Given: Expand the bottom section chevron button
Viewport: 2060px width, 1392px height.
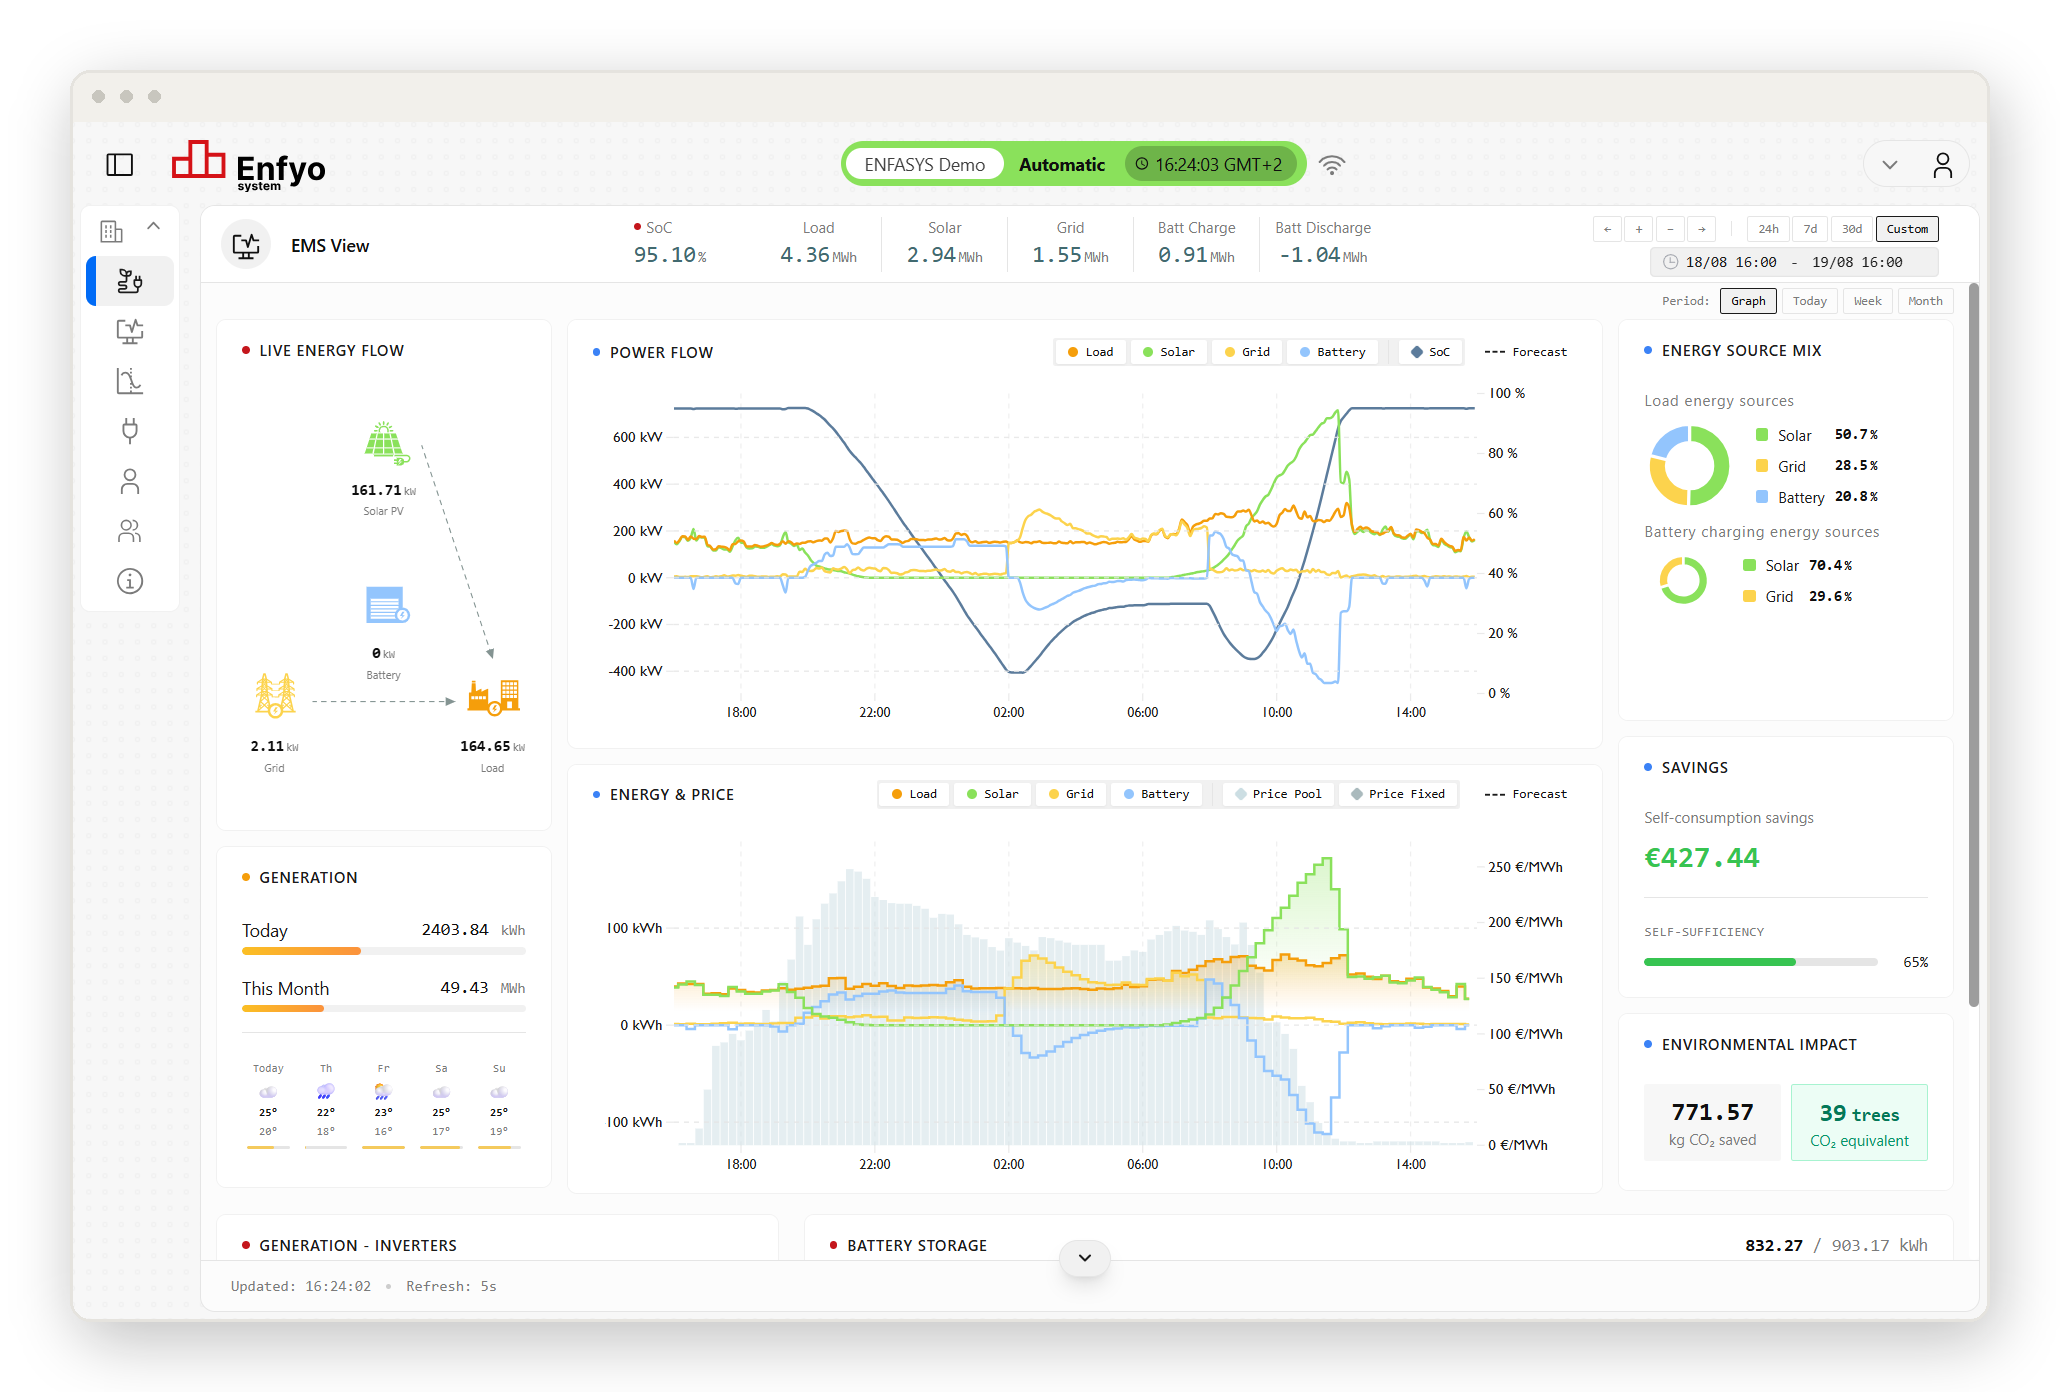Looking at the screenshot, I should click(x=1085, y=1258).
